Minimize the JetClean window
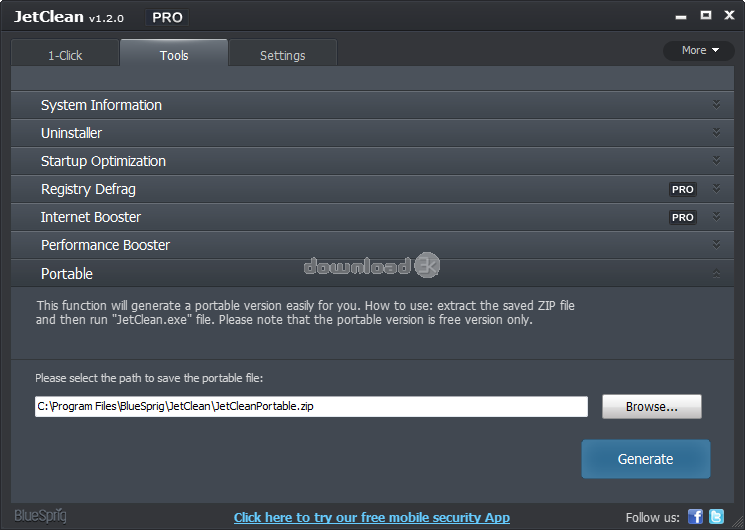Viewport: 745px width, 530px height. [x=681, y=17]
